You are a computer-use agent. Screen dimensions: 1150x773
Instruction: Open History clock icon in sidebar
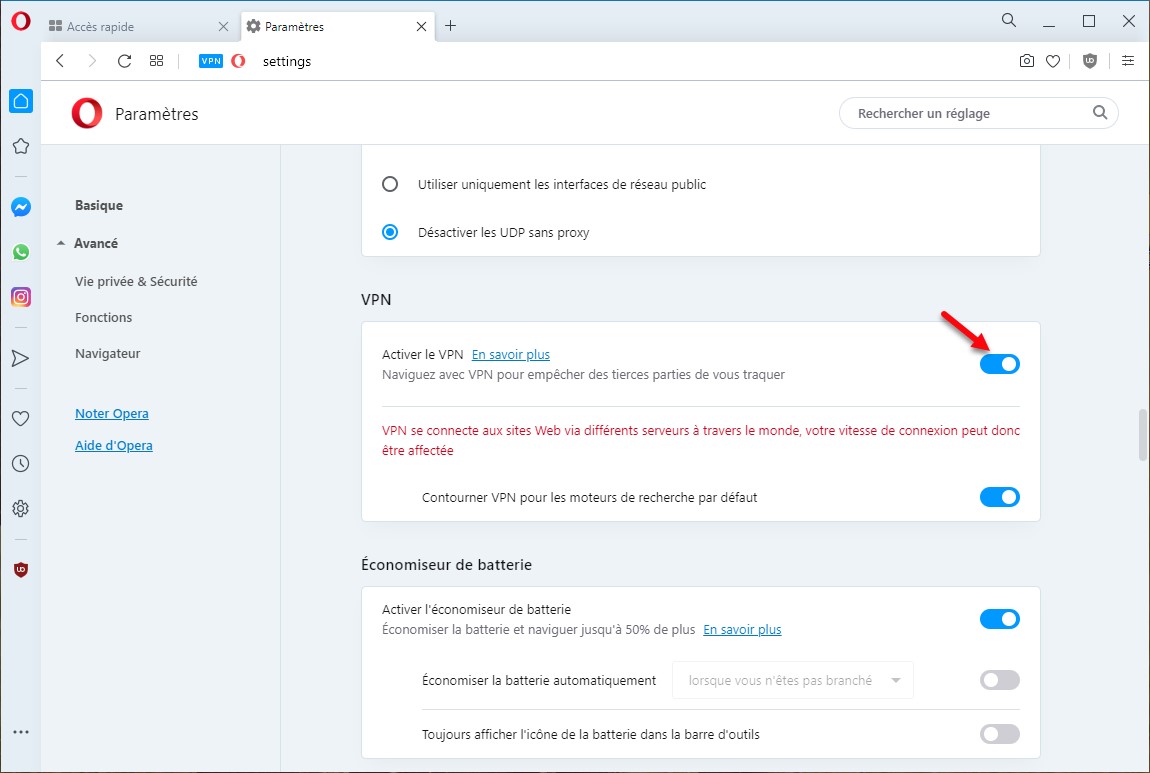coord(20,464)
